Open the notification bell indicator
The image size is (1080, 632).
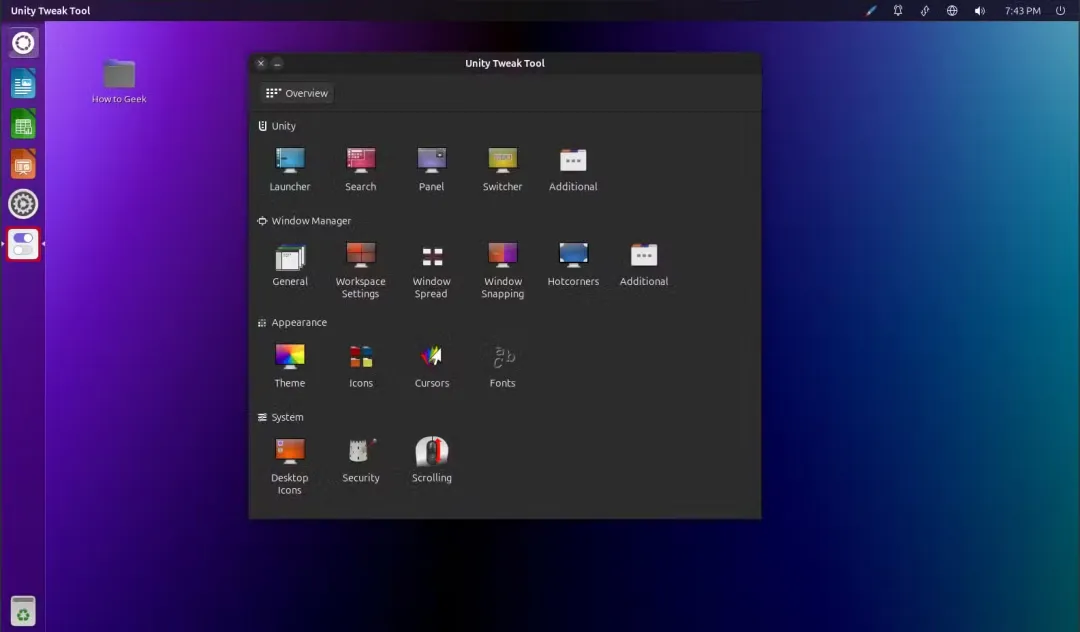coord(898,10)
